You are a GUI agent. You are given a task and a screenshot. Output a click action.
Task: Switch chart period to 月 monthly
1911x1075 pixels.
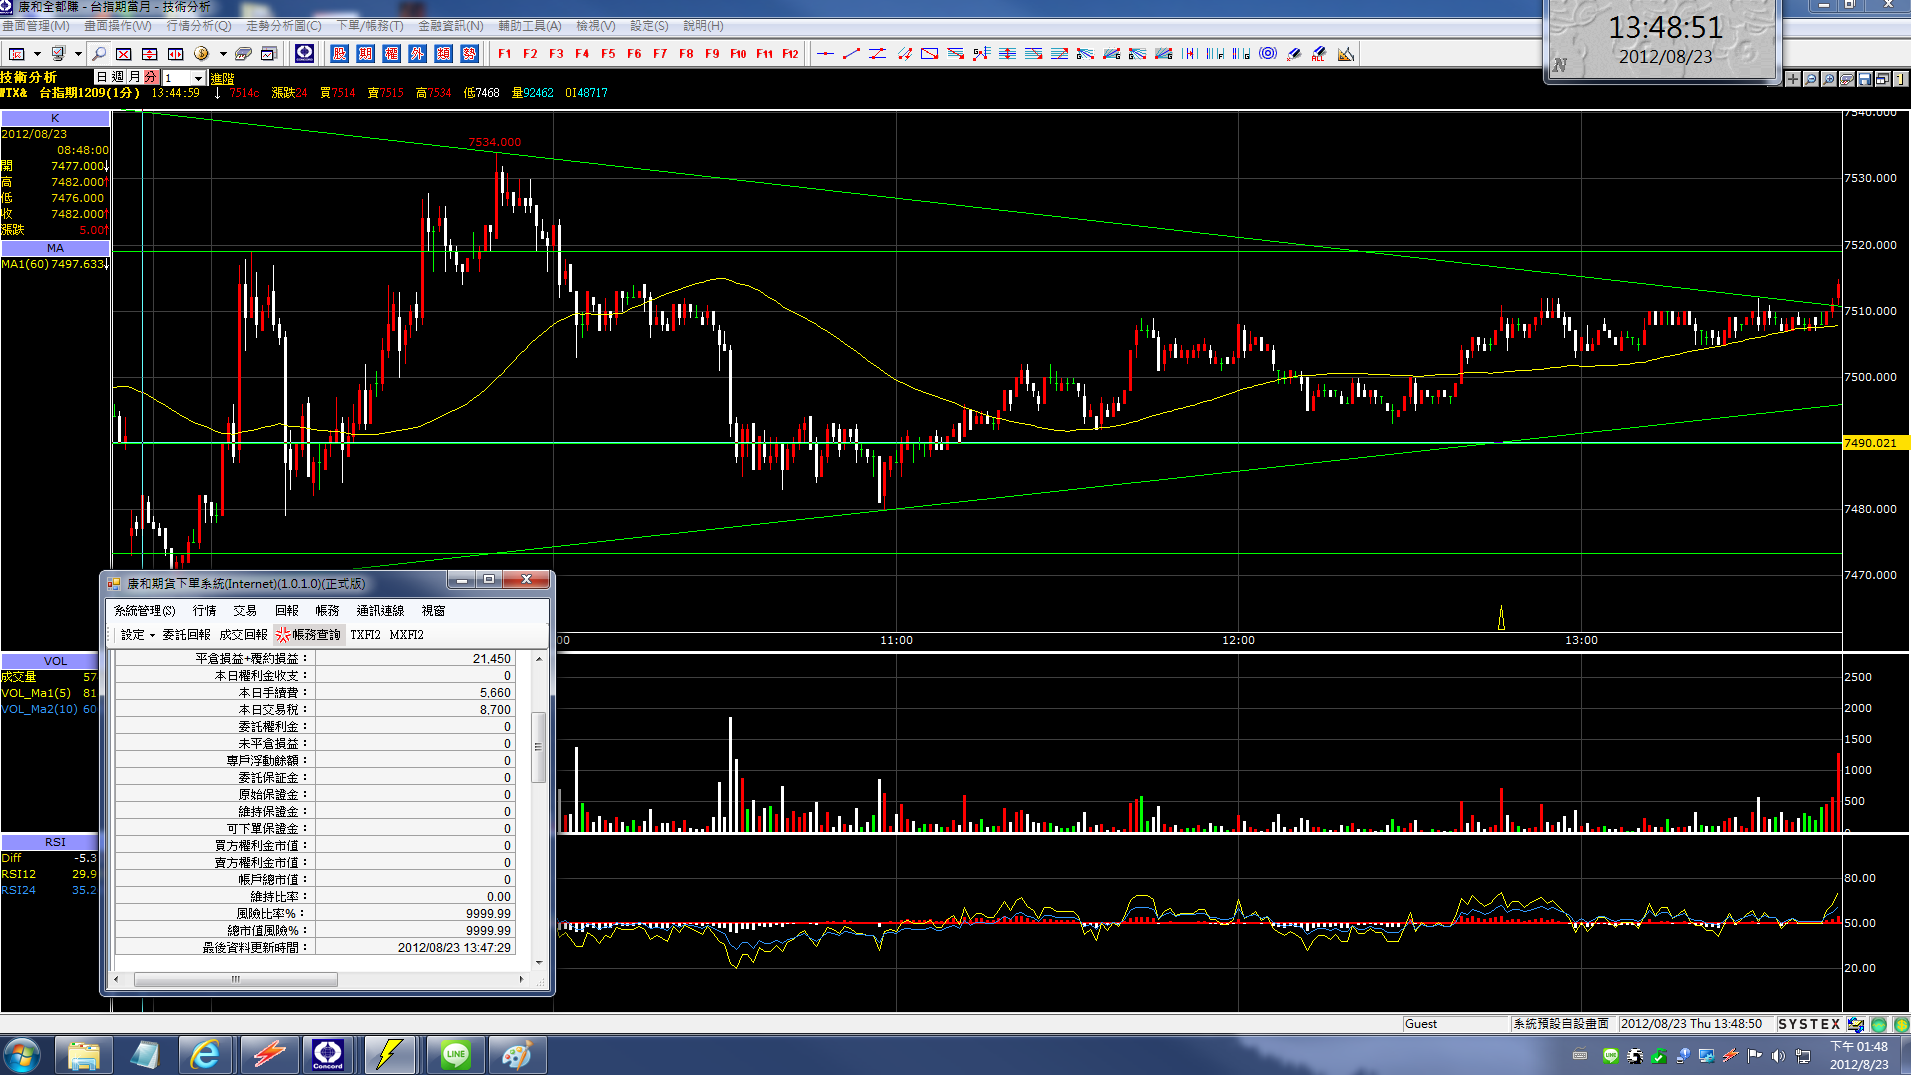[x=134, y=77]
